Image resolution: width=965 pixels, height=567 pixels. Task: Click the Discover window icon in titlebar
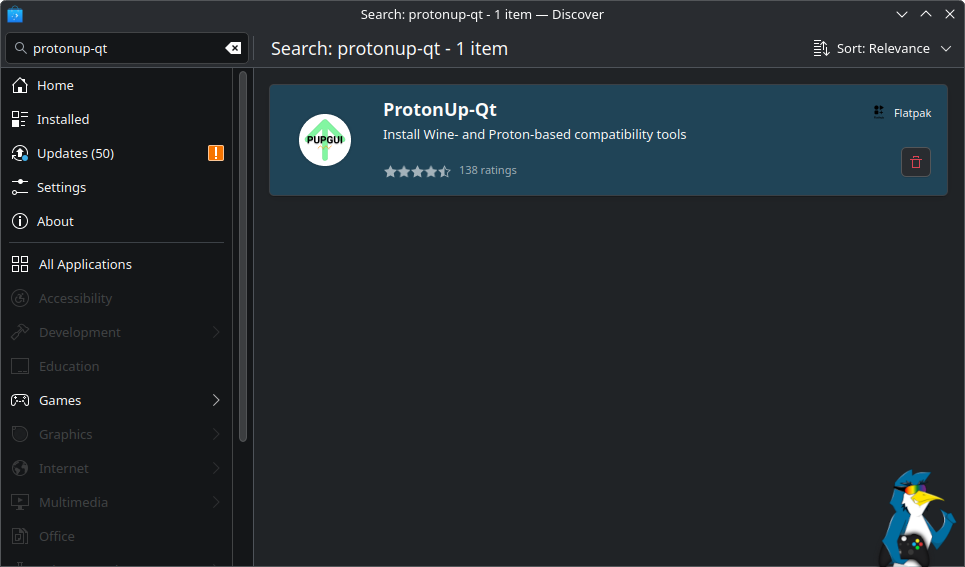click(x=15, y=14)
